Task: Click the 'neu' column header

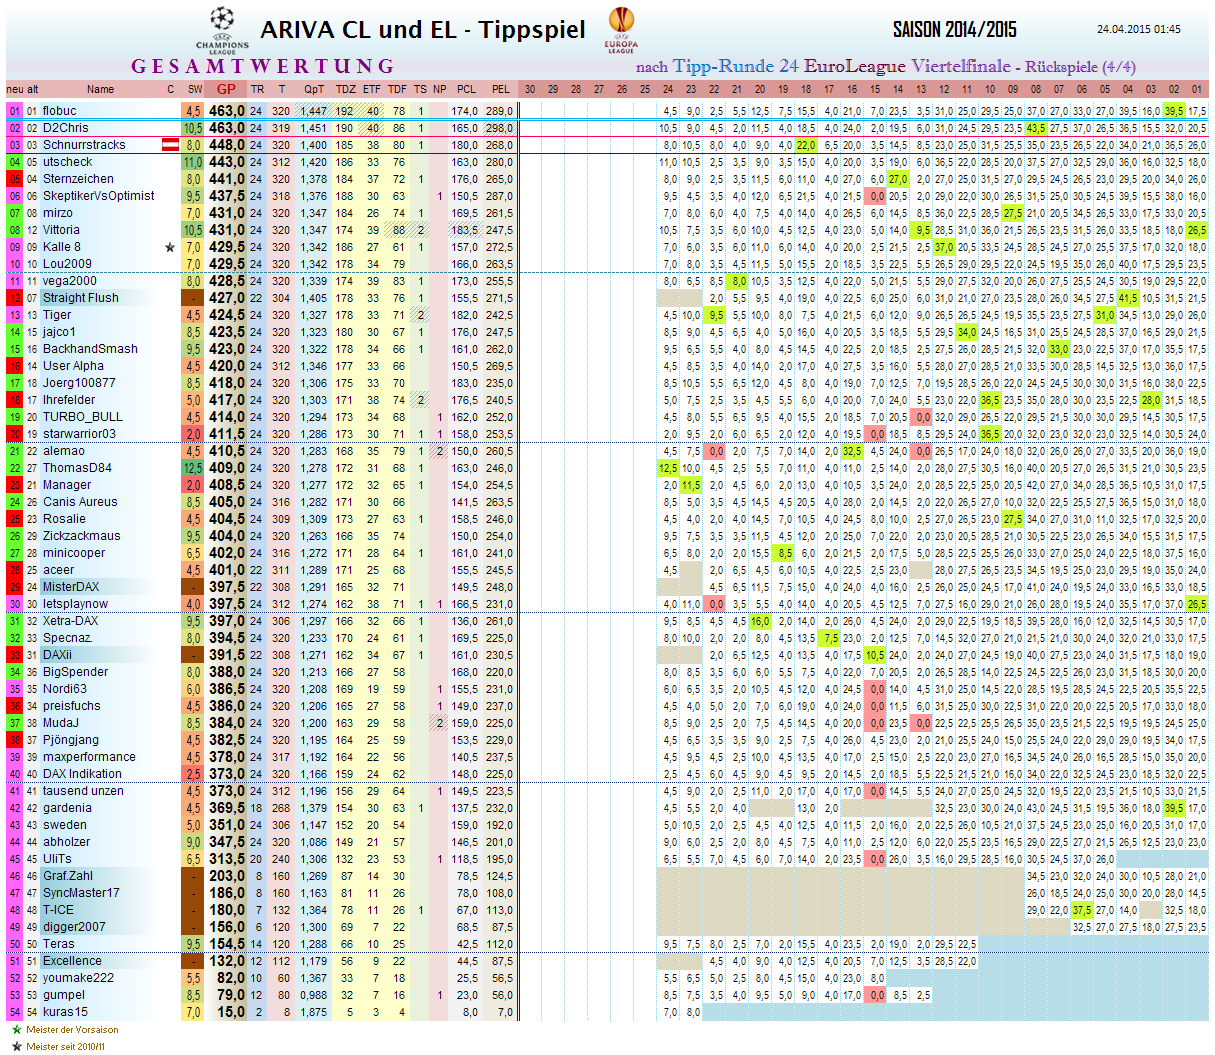Action: [x=15, y=90]
